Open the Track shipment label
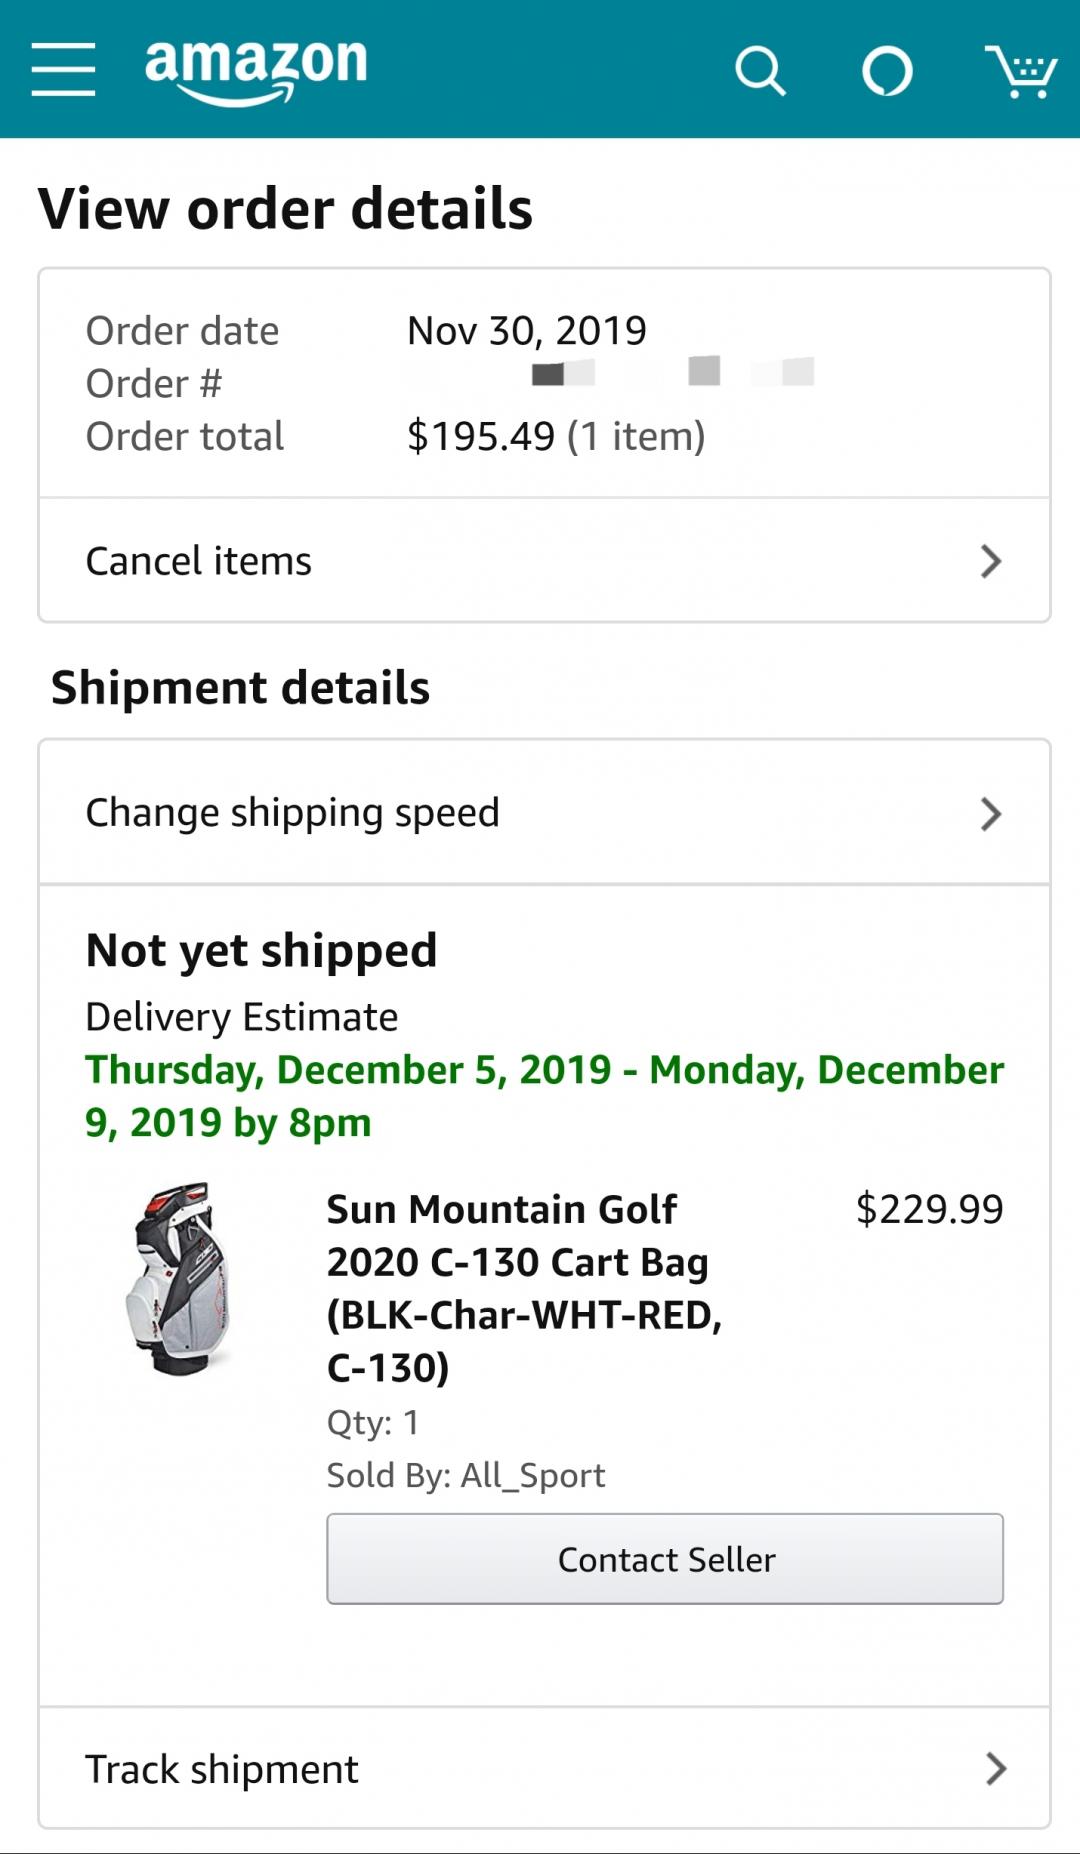 pyautogui.click(x=222, y=1769)
